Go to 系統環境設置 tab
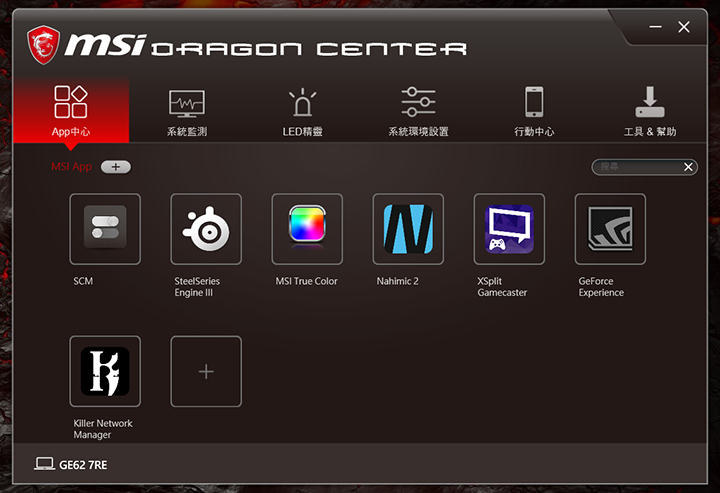Image resolution: width=720 pixels, height=493 pixels. (x=418, y=112)
